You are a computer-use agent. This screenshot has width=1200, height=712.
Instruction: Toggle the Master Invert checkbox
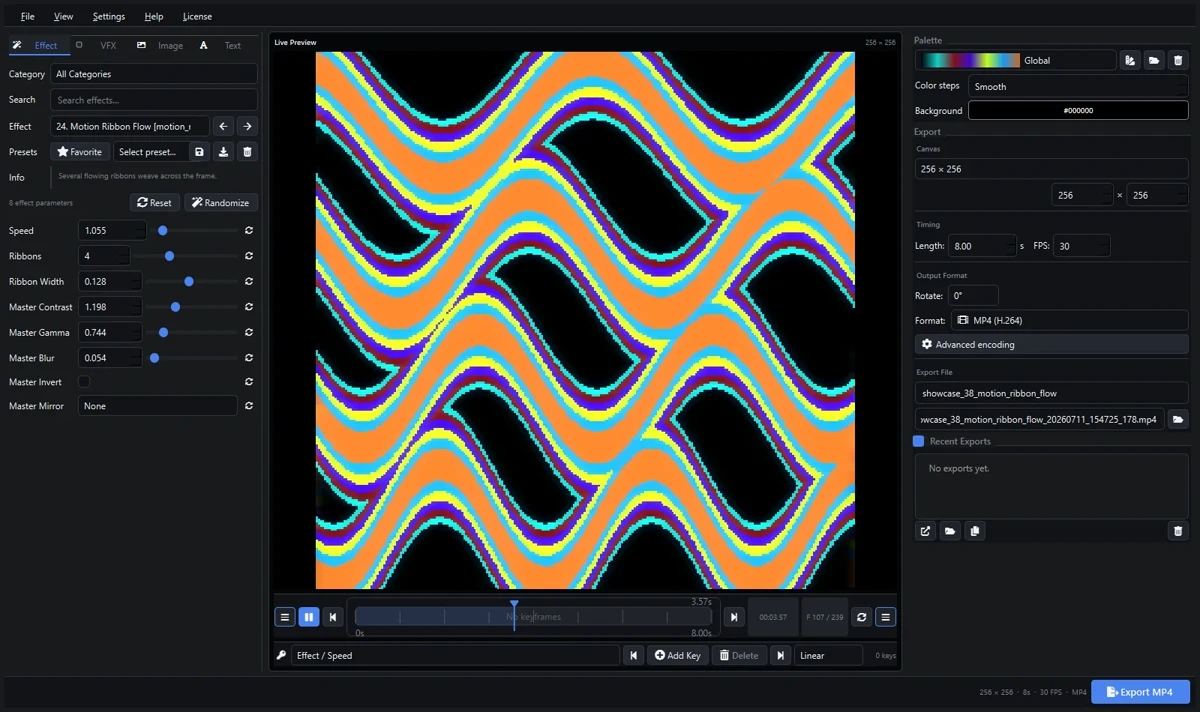point(84,382)
